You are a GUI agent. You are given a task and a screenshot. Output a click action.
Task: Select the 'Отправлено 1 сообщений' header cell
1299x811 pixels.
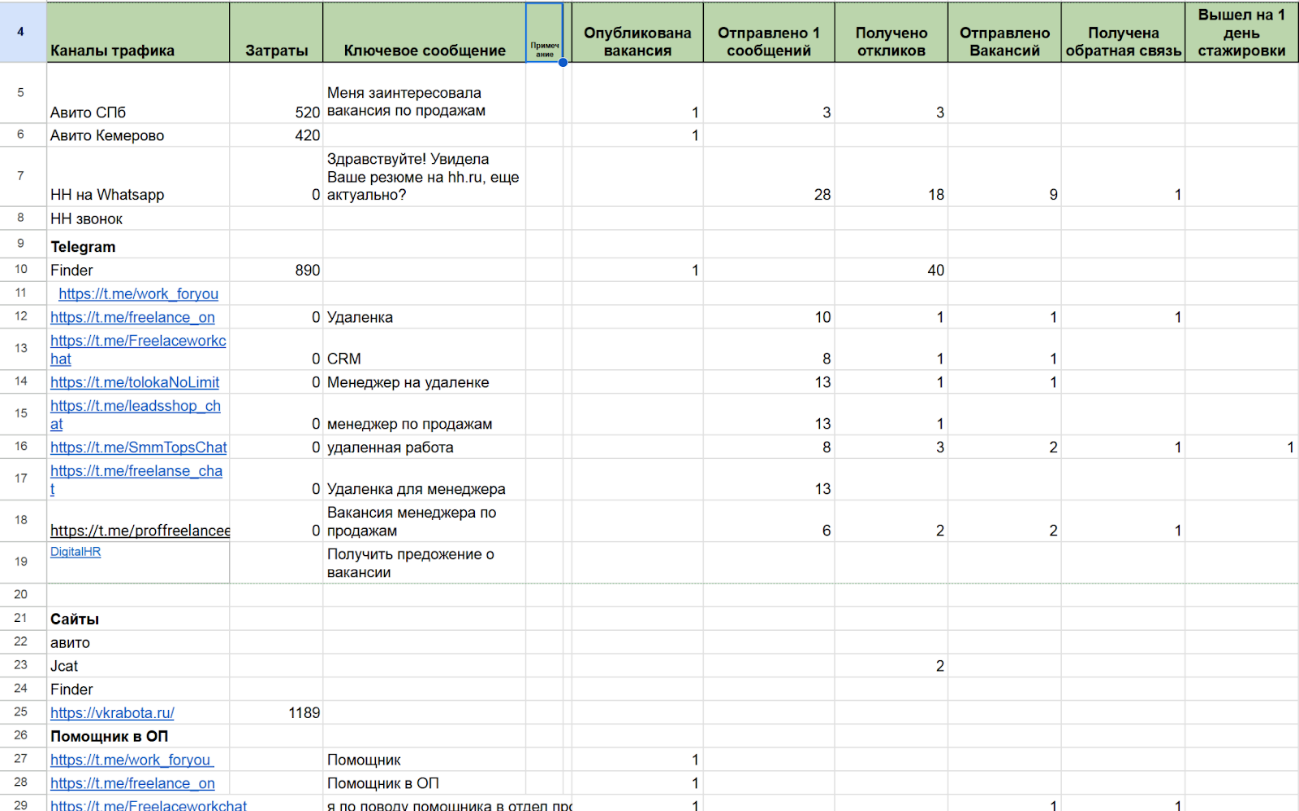(x=769, y=32)
